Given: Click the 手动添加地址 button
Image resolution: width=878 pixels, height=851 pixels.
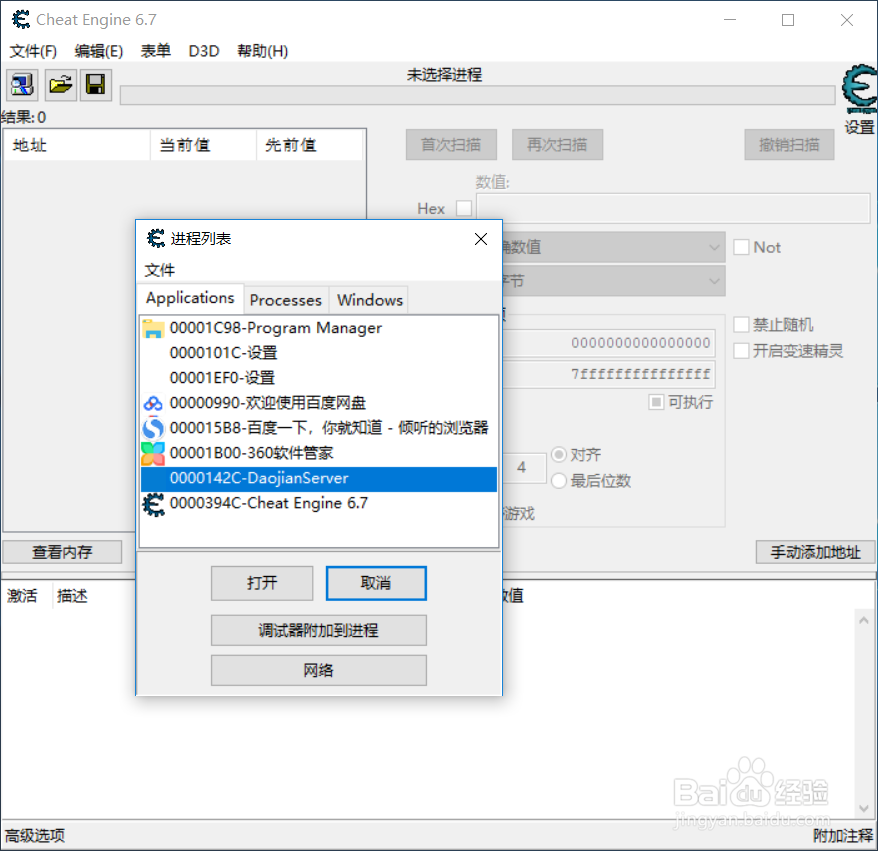Looking at the screenshot, I should tap(815, 552).
